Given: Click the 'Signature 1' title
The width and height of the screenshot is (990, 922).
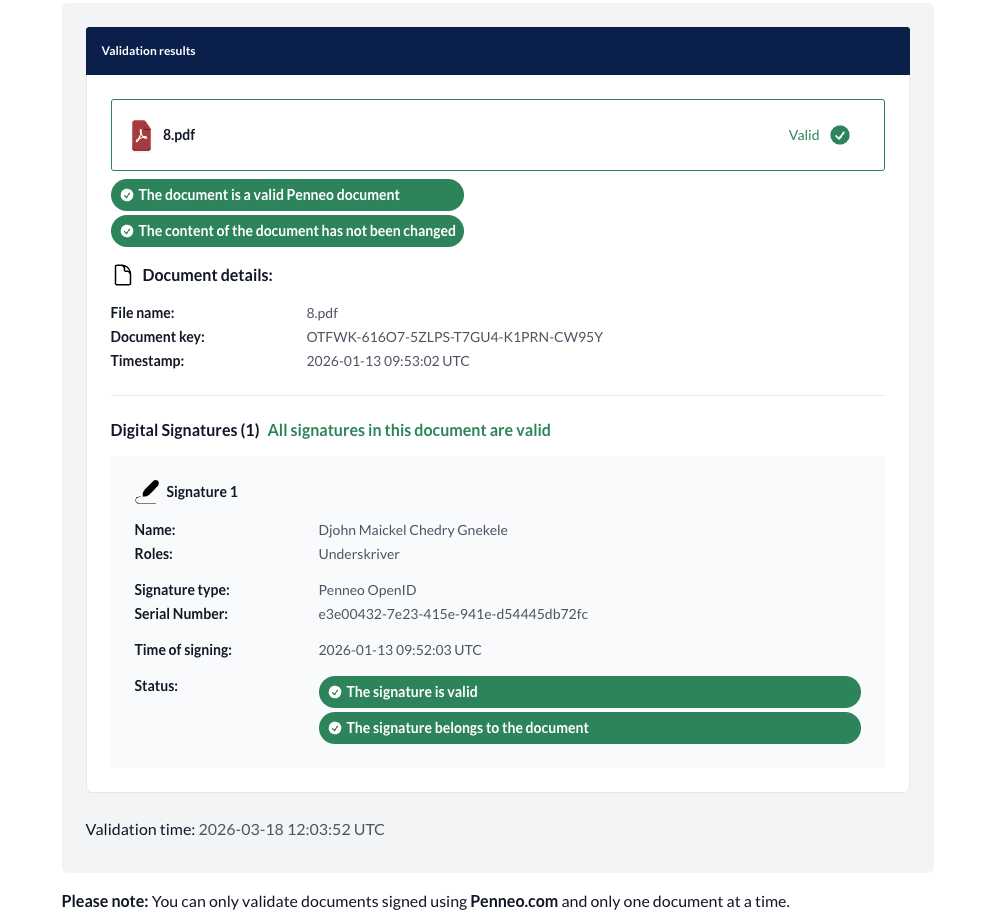Looking at the screenshot, I should (x=202, y=492).
